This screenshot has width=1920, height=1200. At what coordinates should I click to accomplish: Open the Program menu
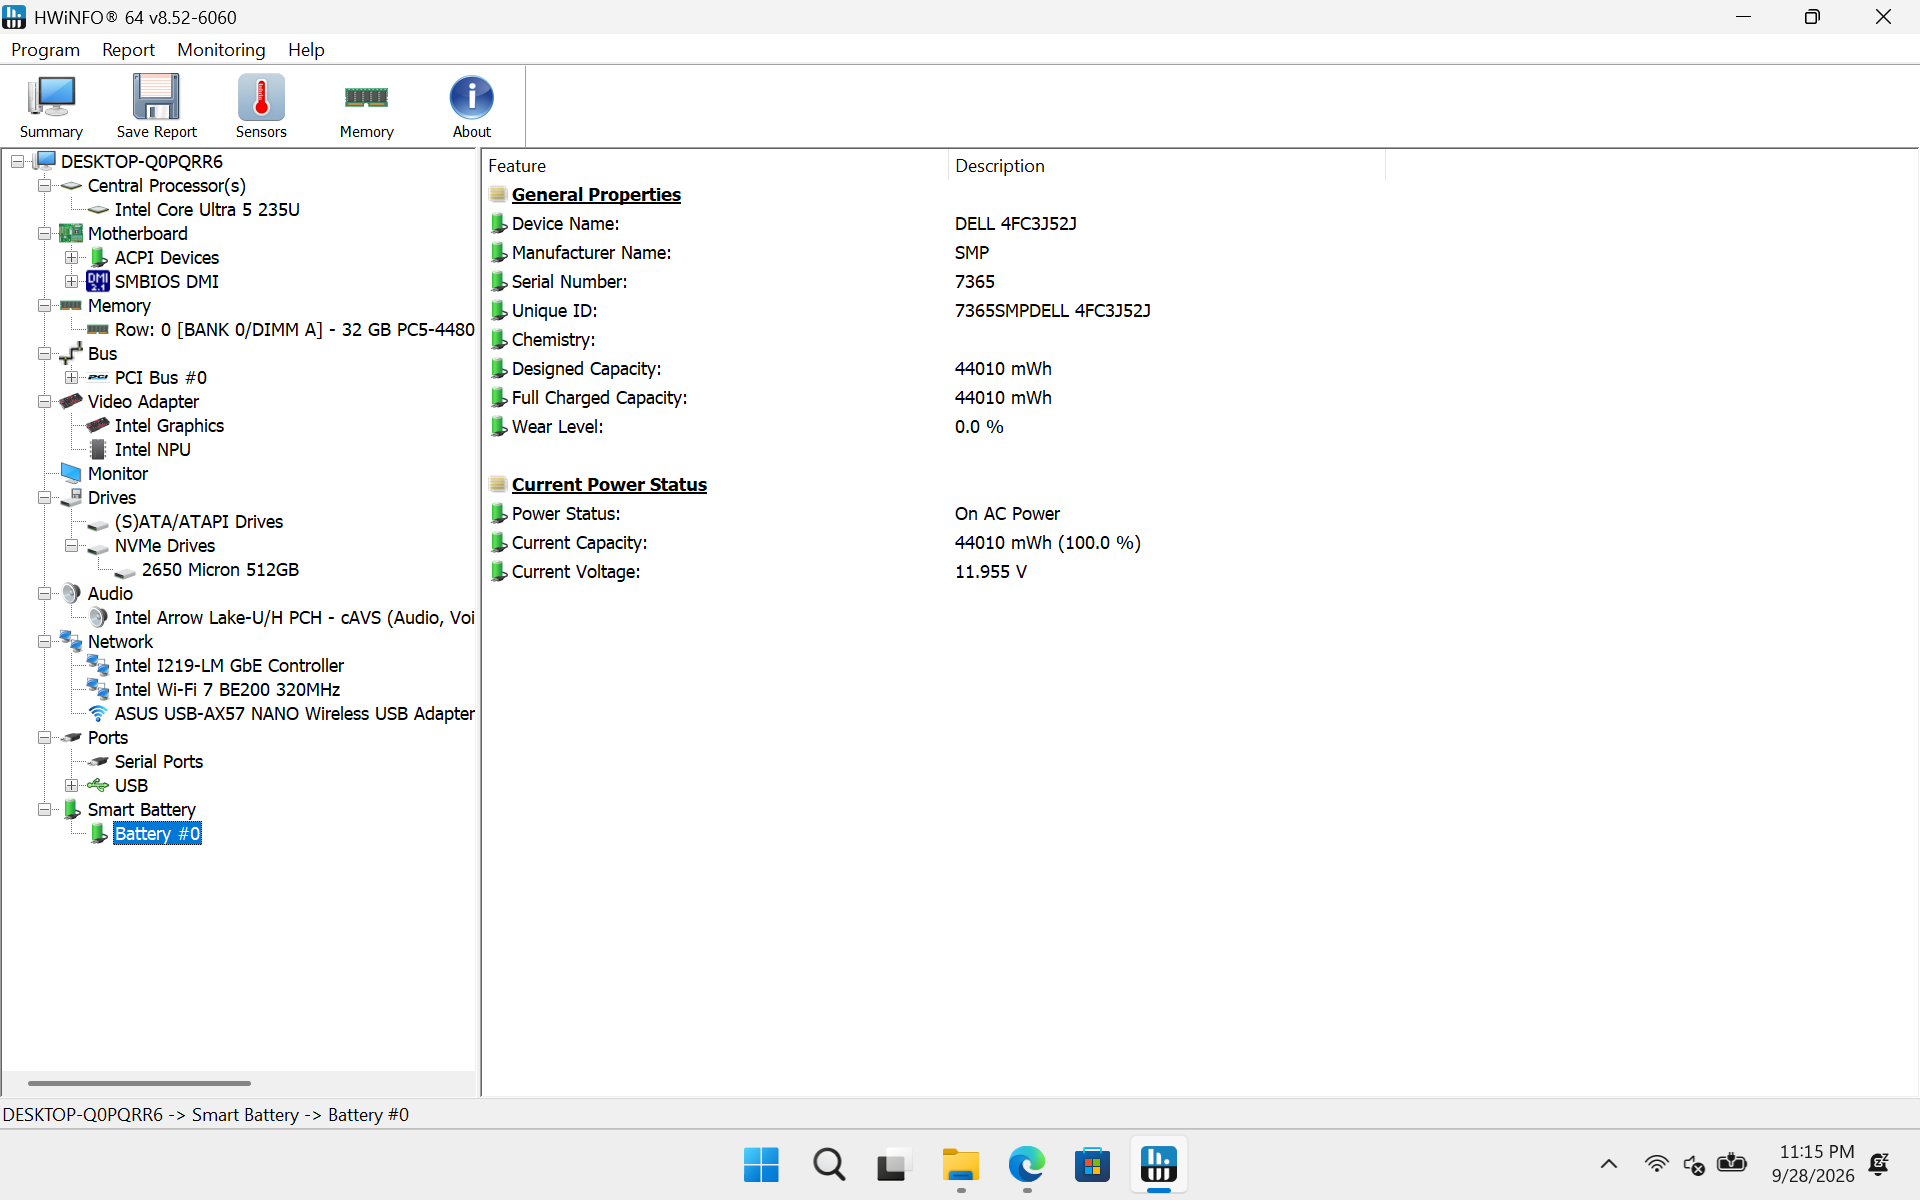[x=46, y=50]
